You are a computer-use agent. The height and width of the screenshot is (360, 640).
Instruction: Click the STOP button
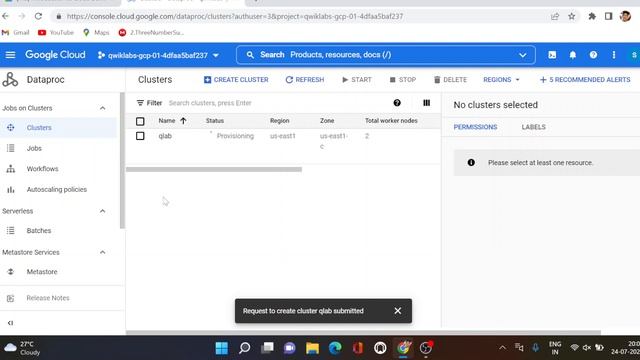[402, 80]
